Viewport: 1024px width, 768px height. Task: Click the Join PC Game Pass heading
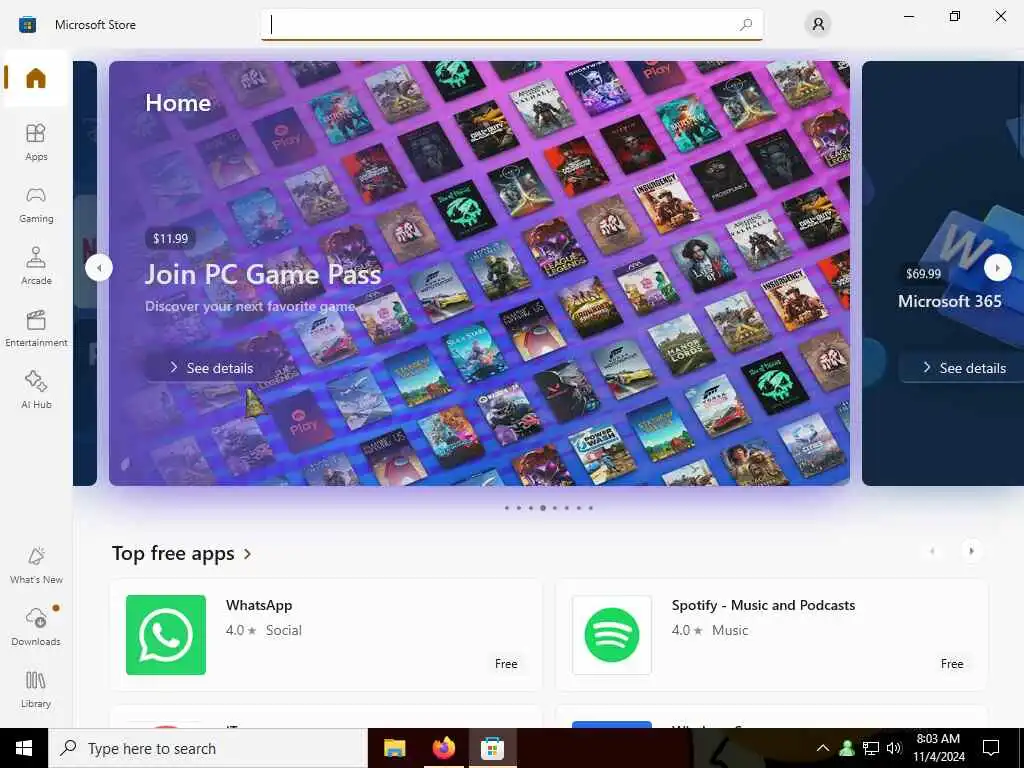pos(263,274)
